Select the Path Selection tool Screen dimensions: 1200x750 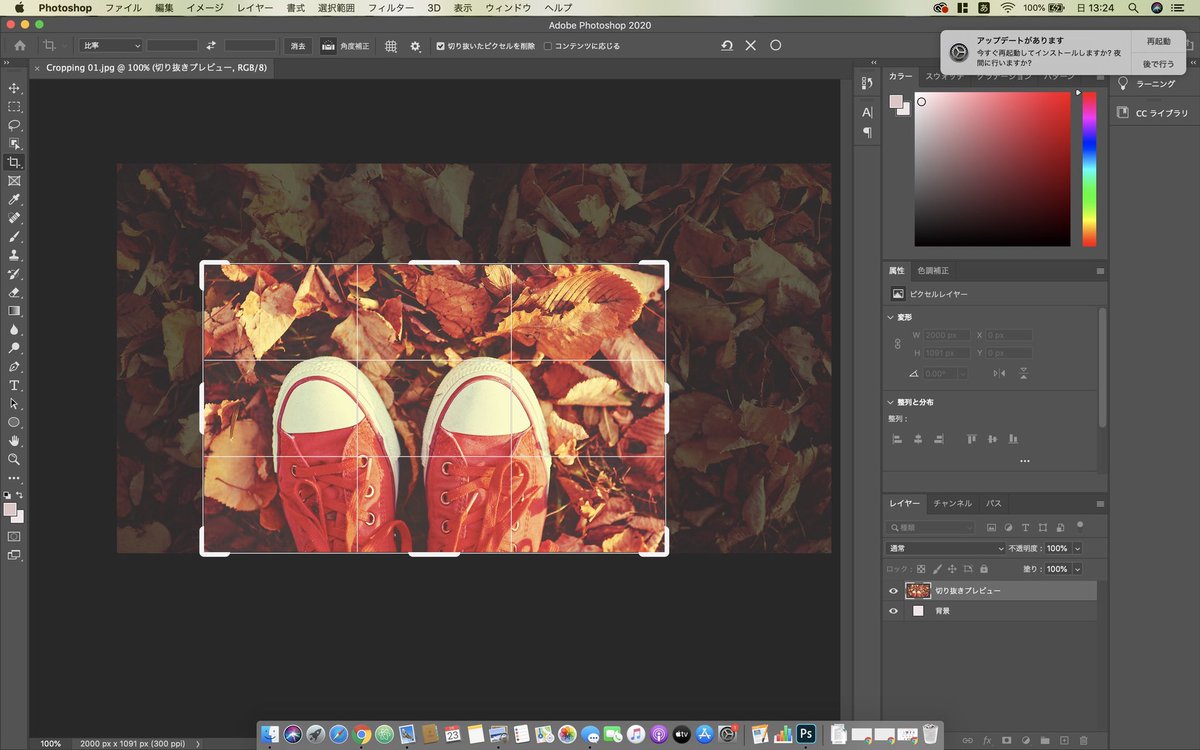point(14,404)
